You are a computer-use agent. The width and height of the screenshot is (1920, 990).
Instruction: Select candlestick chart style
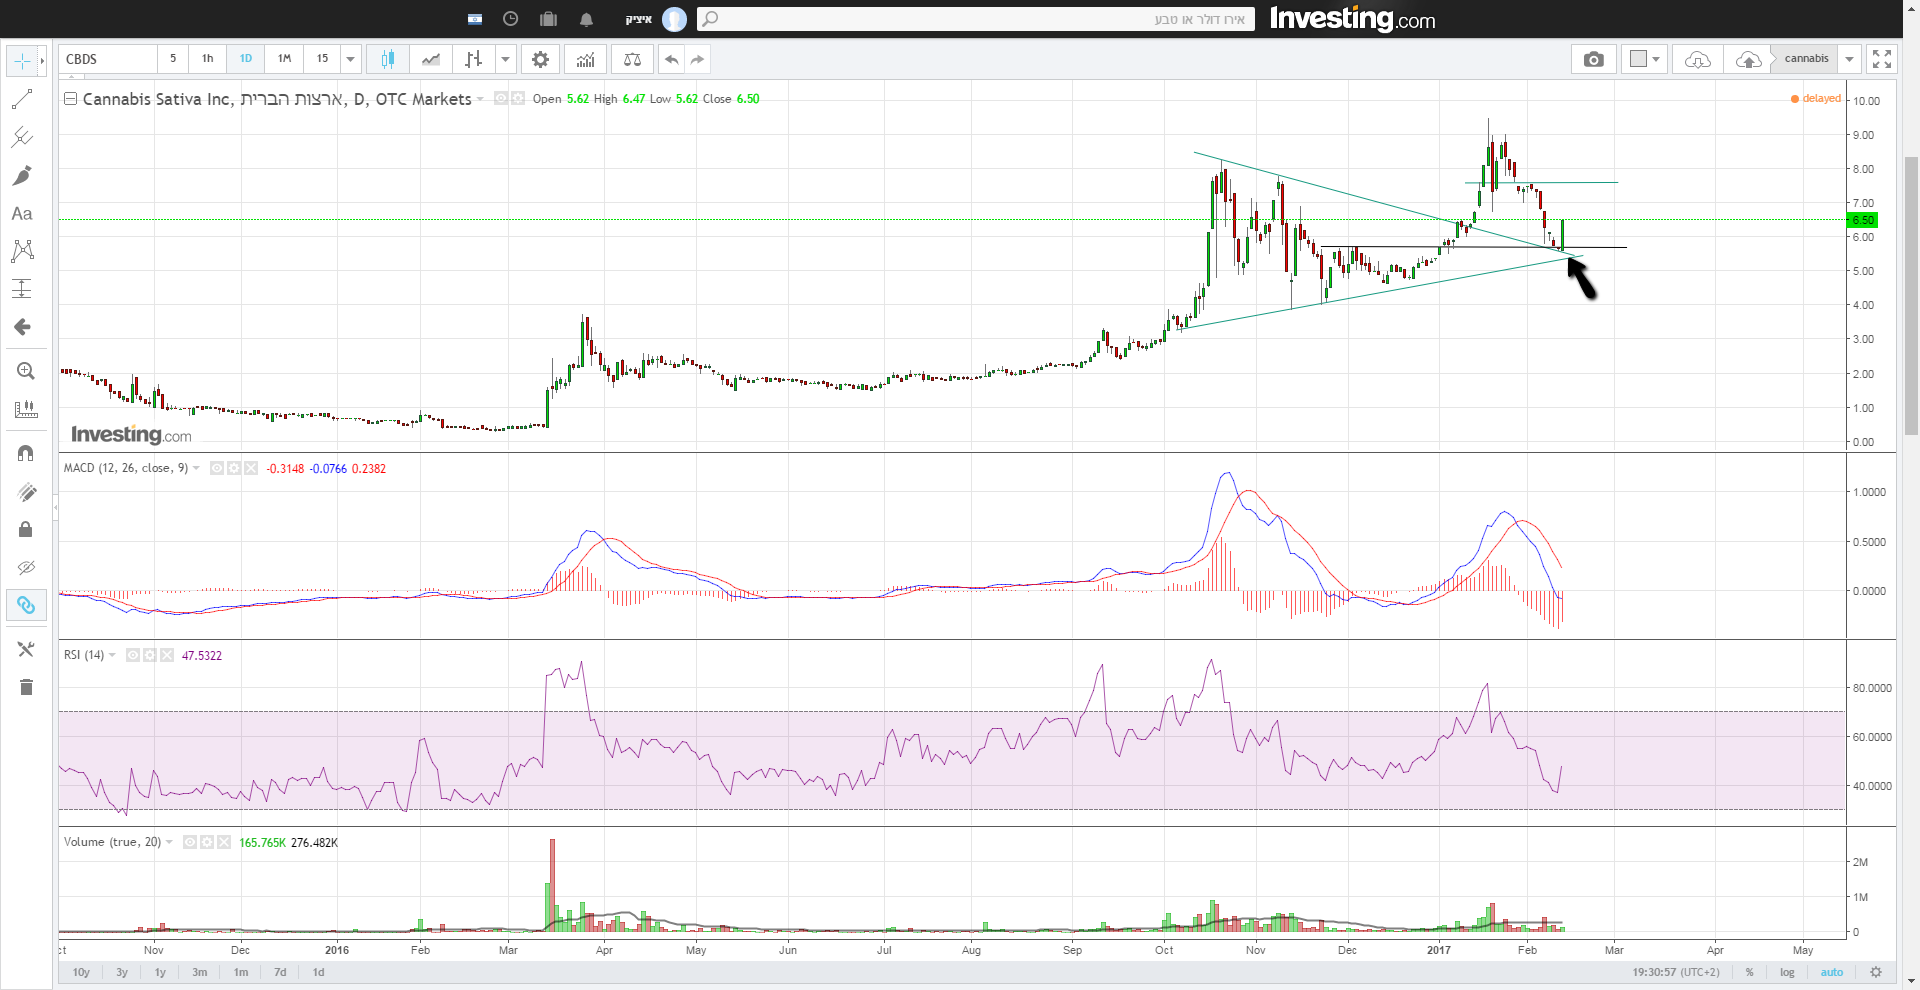388,59
